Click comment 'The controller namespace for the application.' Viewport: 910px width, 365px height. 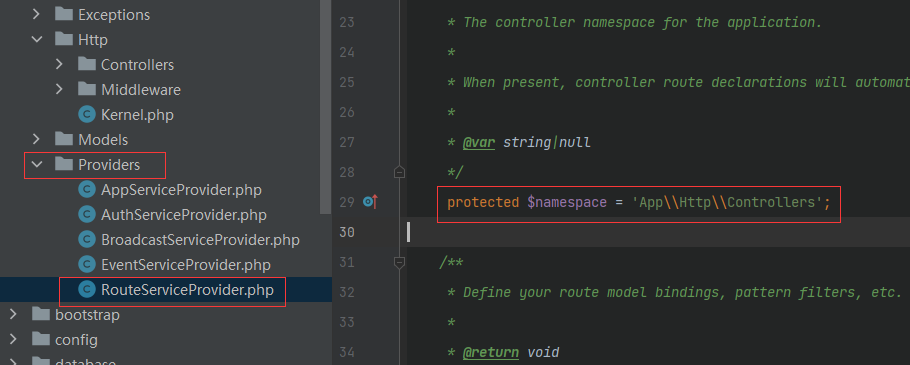pyautogui.click(x=642, y=23)
